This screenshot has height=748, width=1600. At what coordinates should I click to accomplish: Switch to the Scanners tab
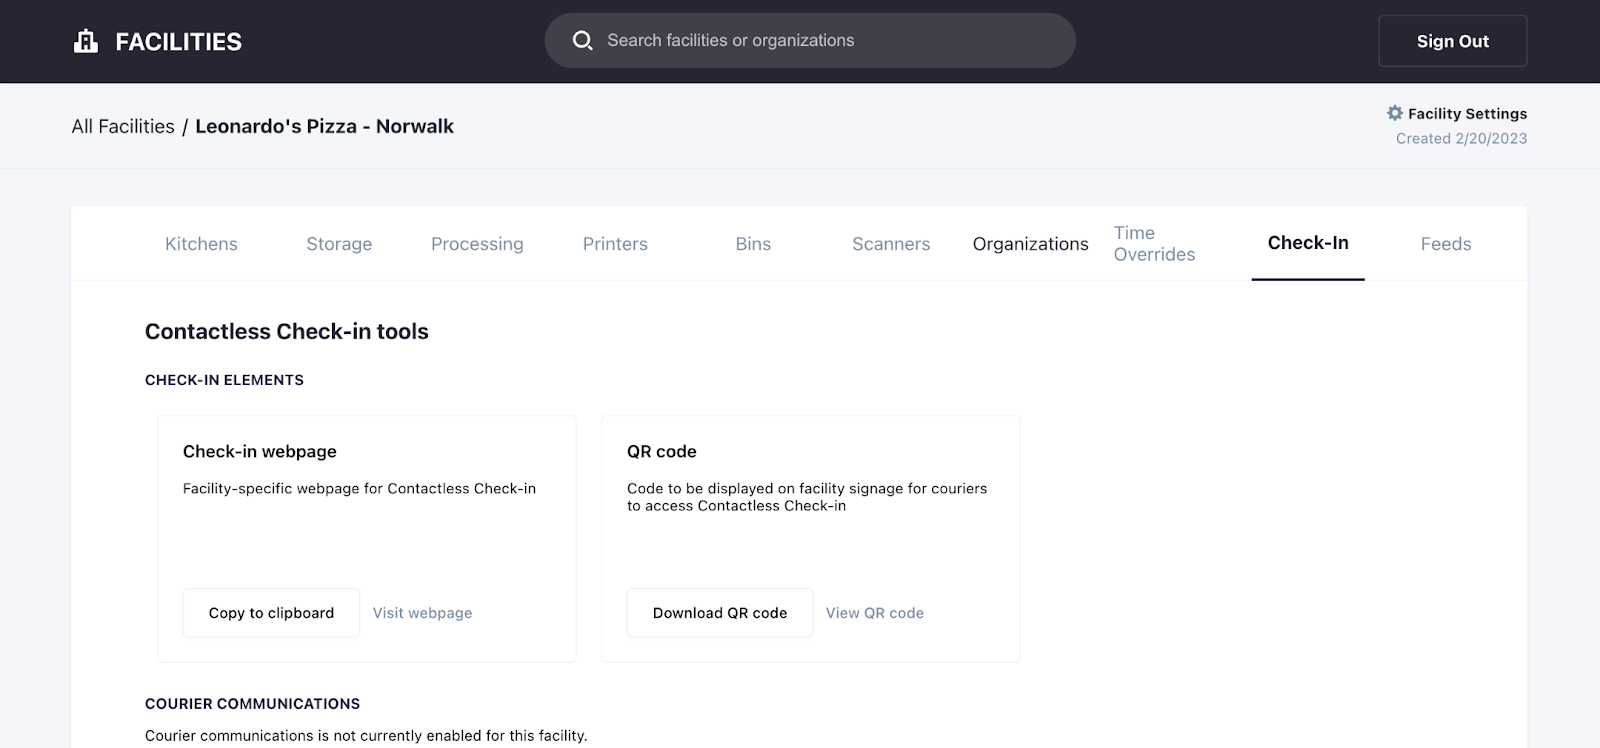tap(891, 244)
